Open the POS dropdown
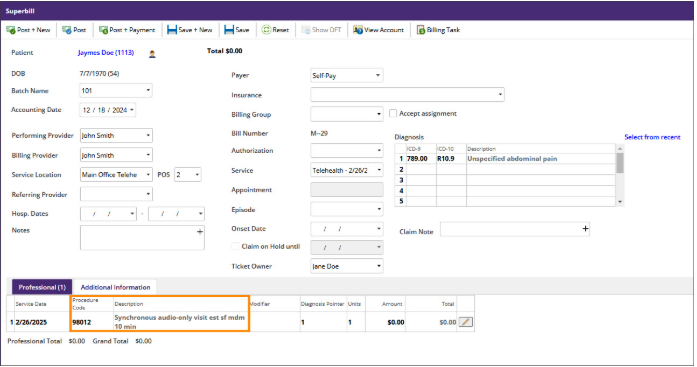The width and height of the screenshot is (697, 367). point(197,175)
